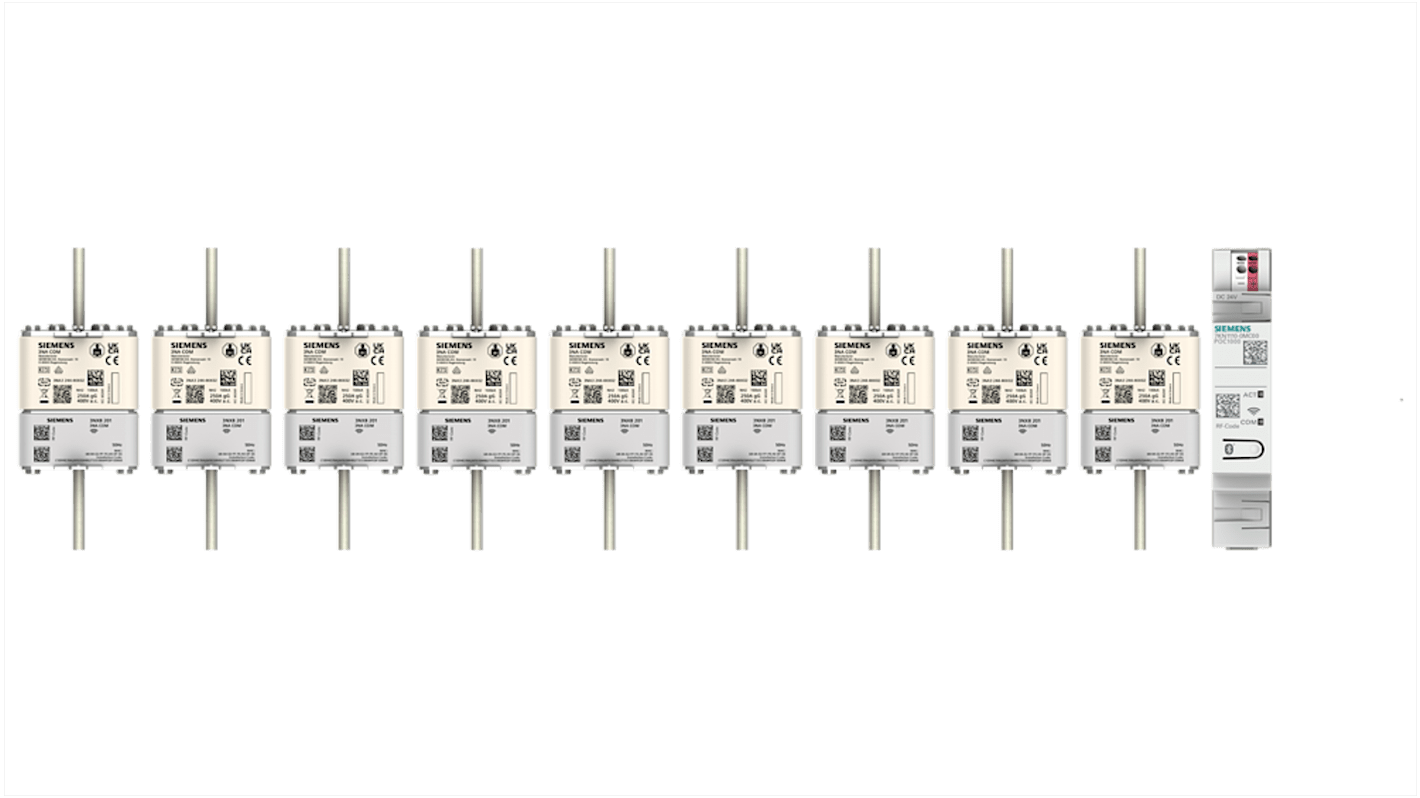The height and width of the screenshot is (798, 1420).
Task: Click the COM LED indicator on module
Action: click(1260, 422)
